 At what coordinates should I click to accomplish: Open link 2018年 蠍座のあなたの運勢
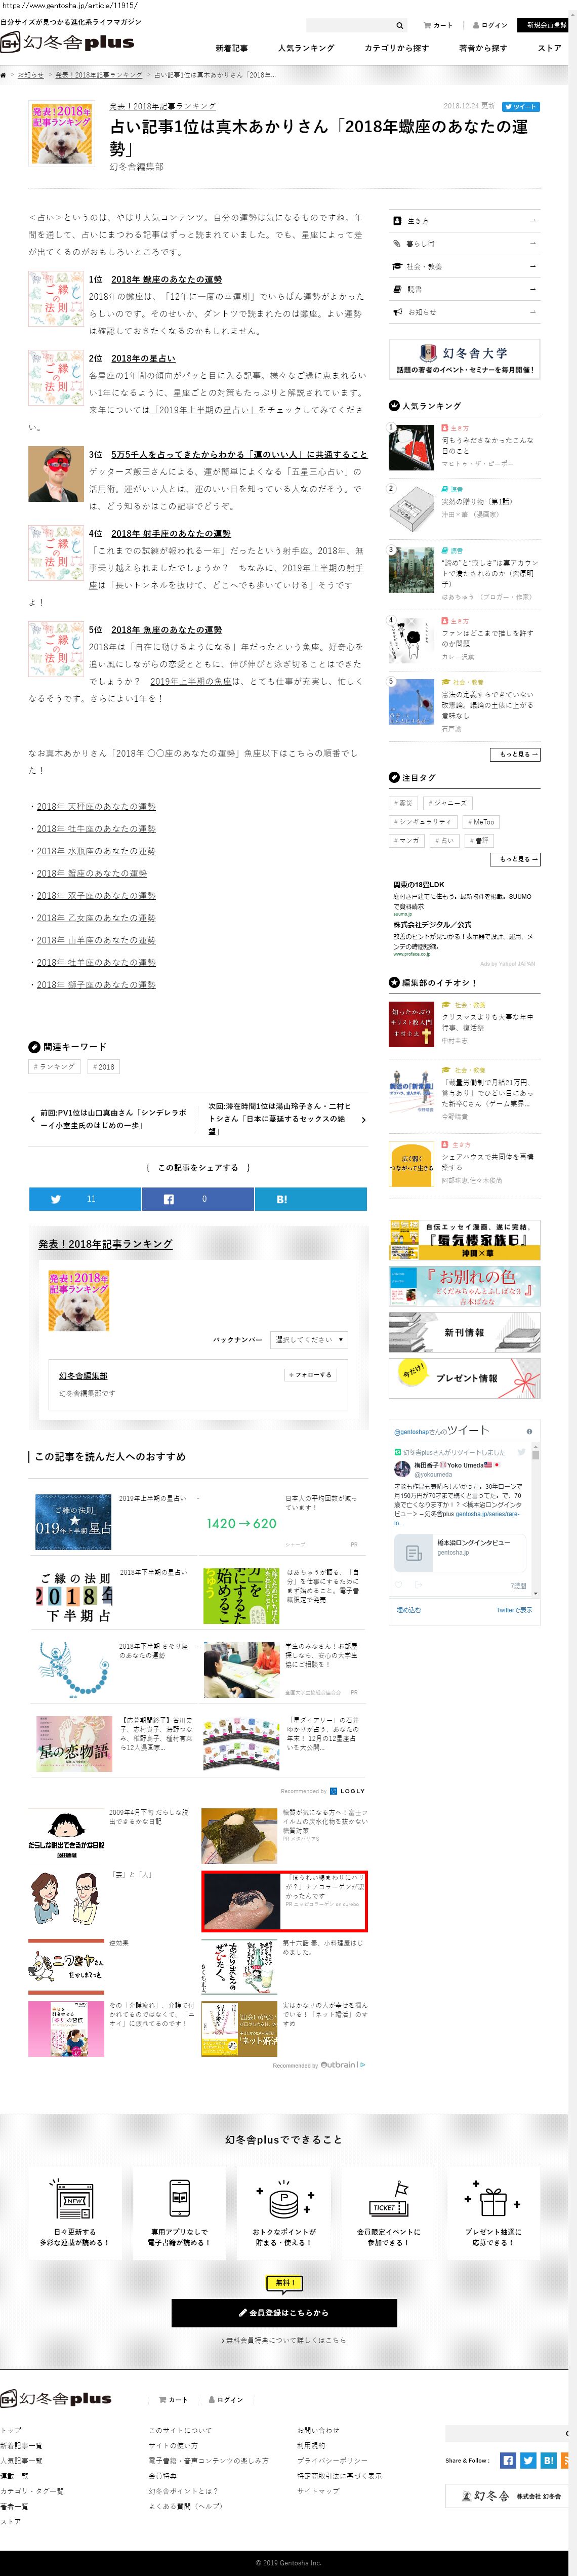click(166, 280)
